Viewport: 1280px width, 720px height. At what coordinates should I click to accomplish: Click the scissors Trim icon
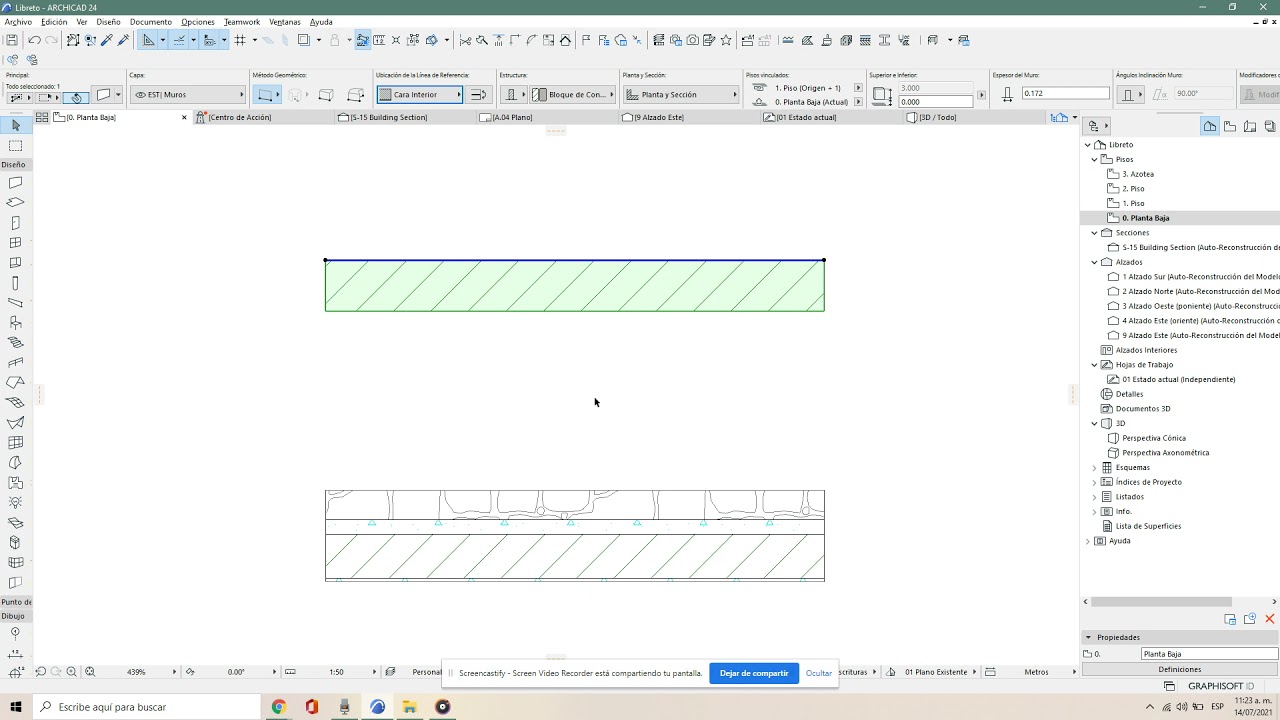(465, 40)
